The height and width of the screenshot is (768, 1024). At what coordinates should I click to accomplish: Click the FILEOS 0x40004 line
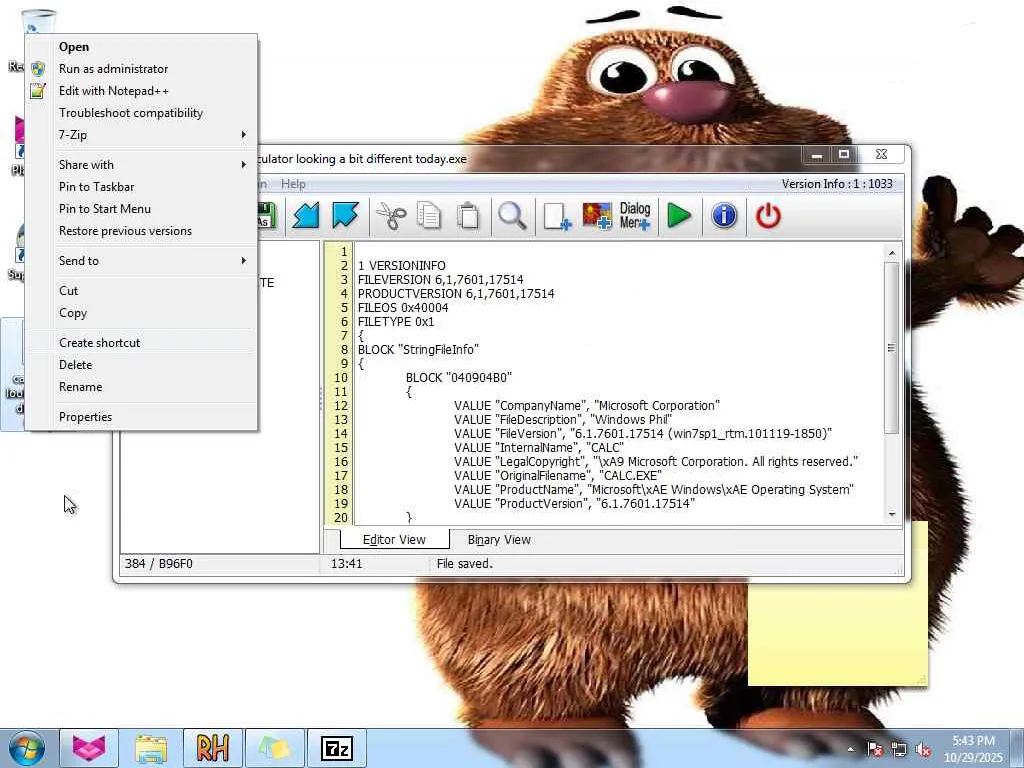tap(403, 308)
